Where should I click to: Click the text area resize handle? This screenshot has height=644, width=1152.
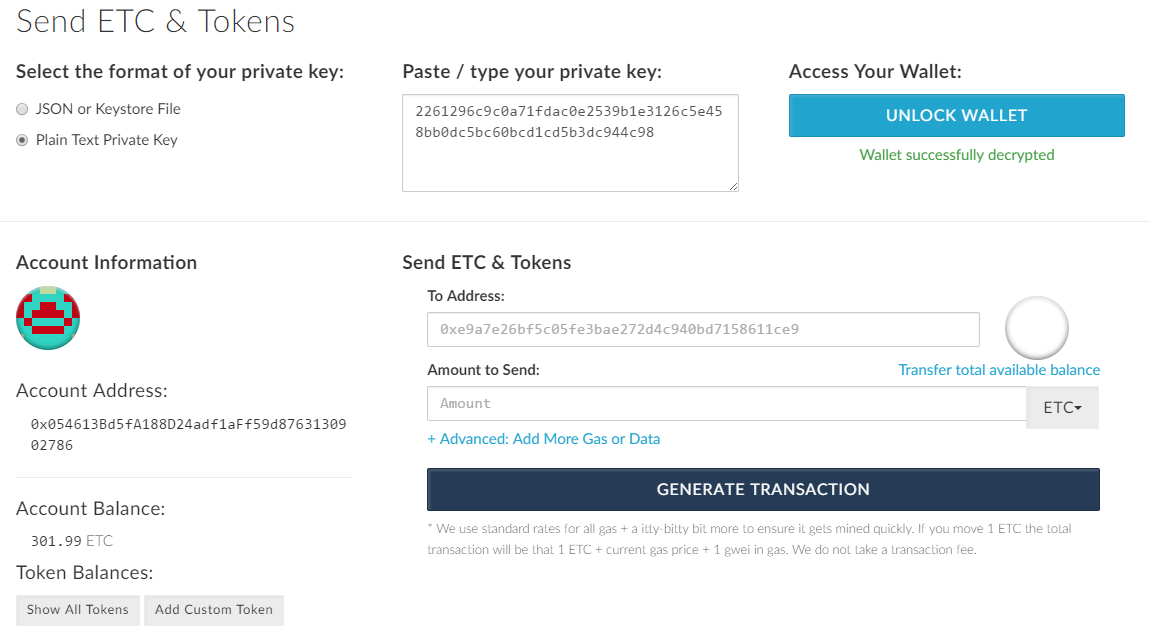click(733, 187)
